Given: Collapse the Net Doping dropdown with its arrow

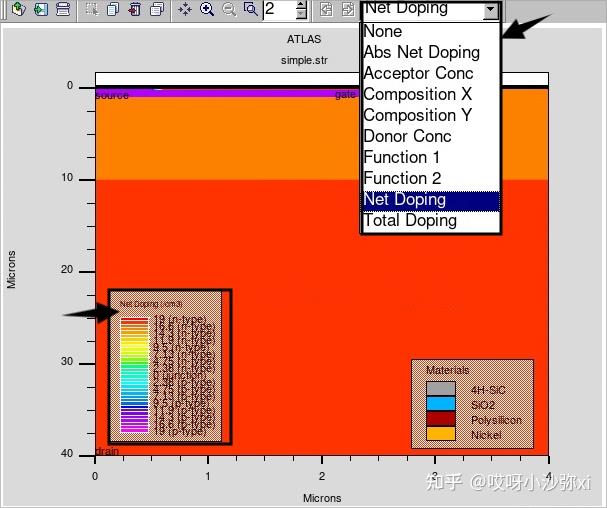Looking at the screenshot, I should [490, 9].
